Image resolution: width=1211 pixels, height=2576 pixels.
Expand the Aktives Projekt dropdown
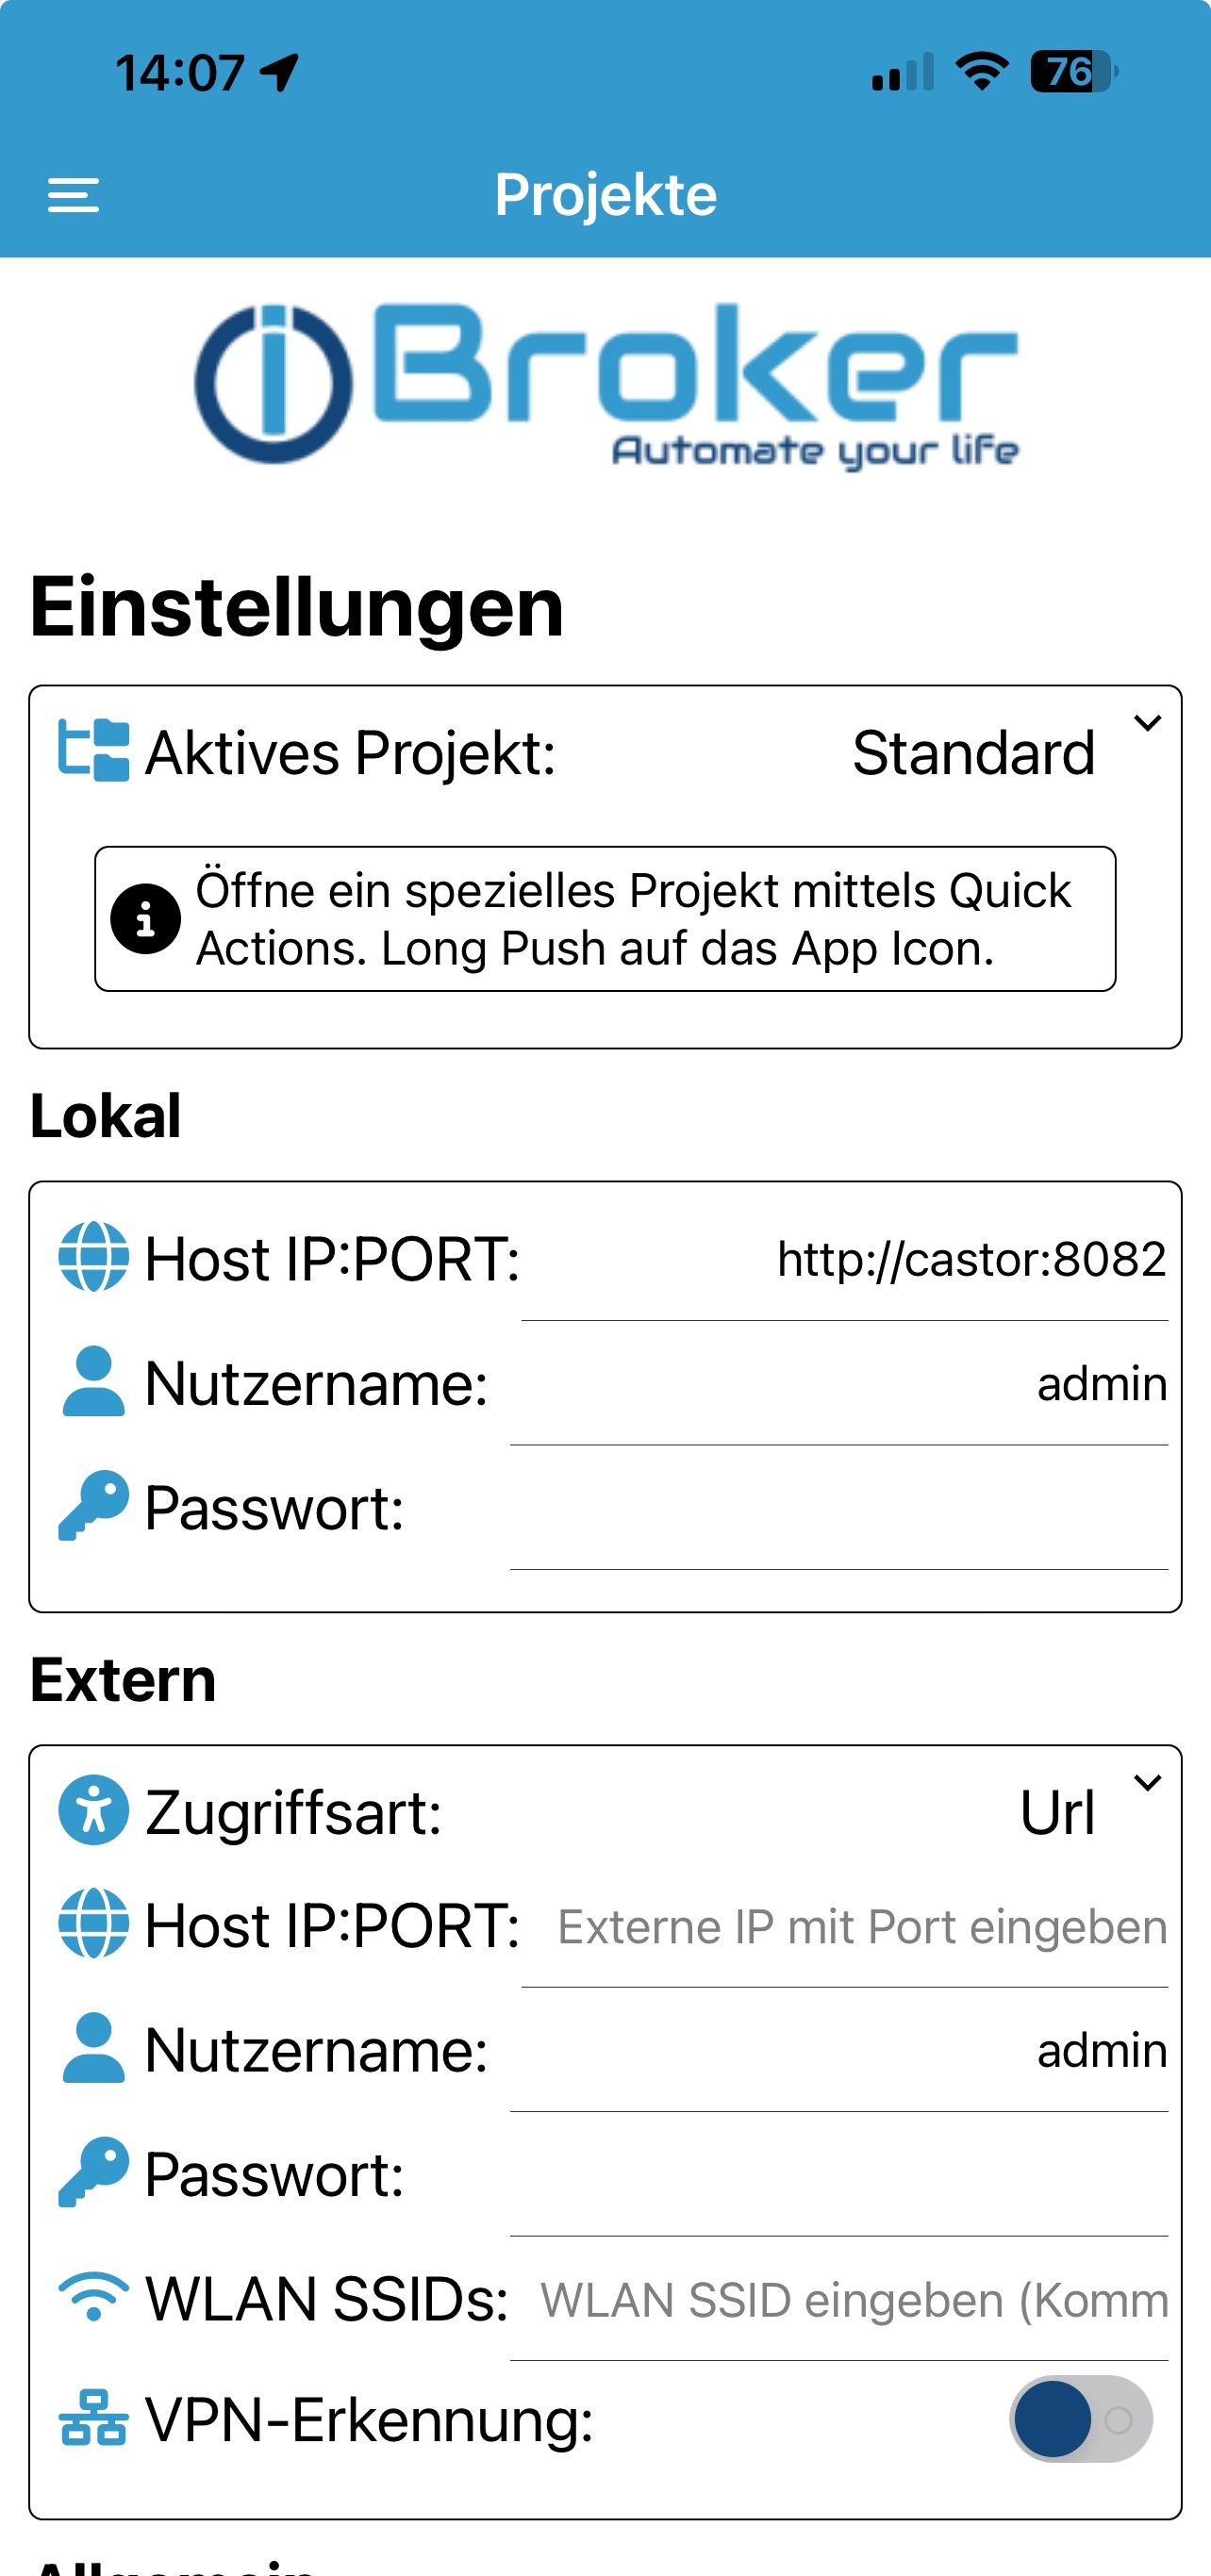(x=1147, y=723)
